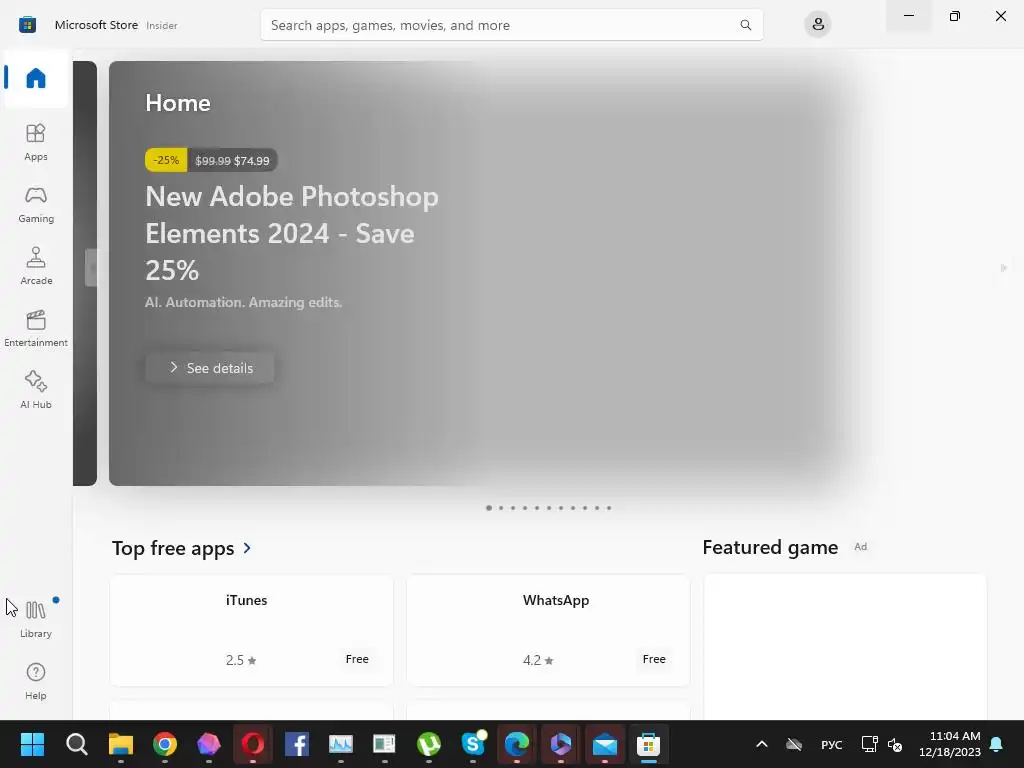Open the Featured game card
Viewport: 1024px width, 768px height.
(x=845, y=647)
